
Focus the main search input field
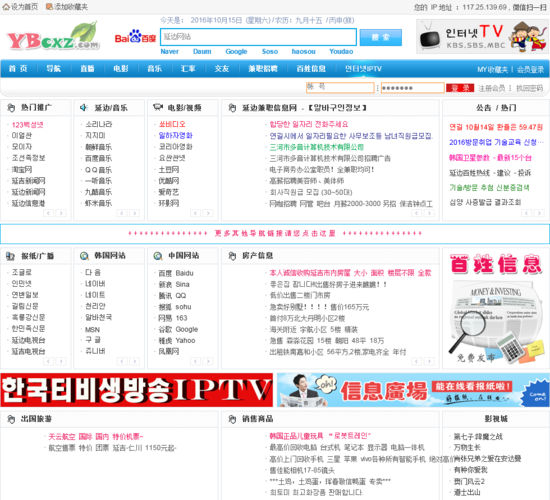tap(259, 37)
